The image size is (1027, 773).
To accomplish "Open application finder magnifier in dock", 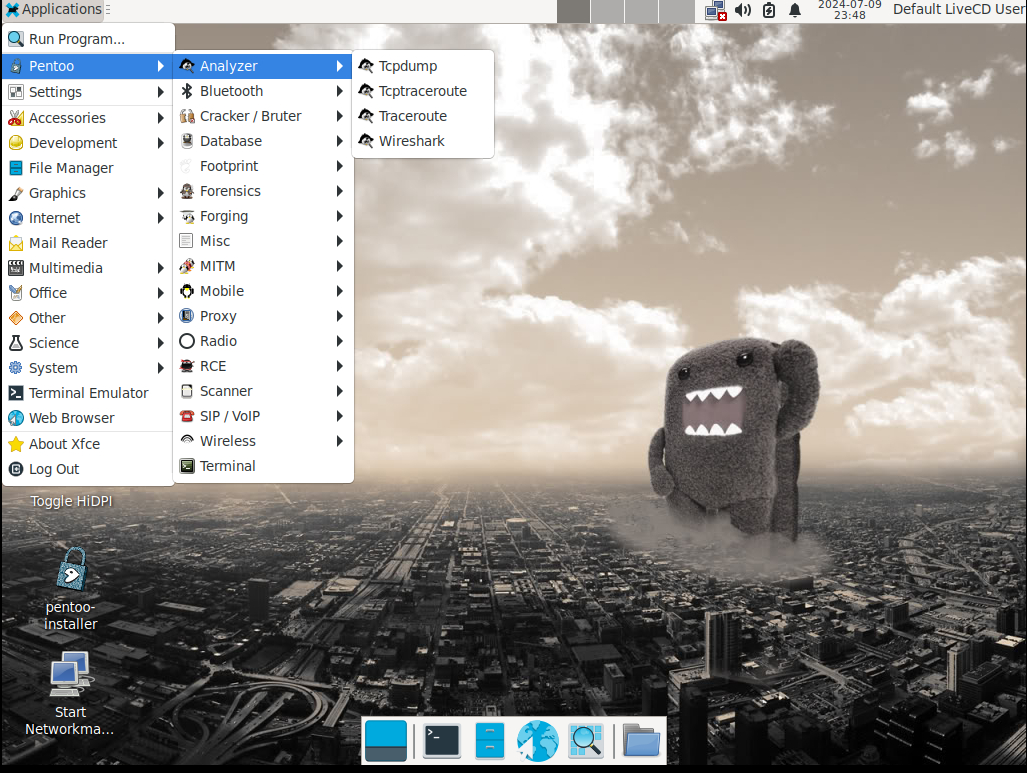I will tap(586, 741).
